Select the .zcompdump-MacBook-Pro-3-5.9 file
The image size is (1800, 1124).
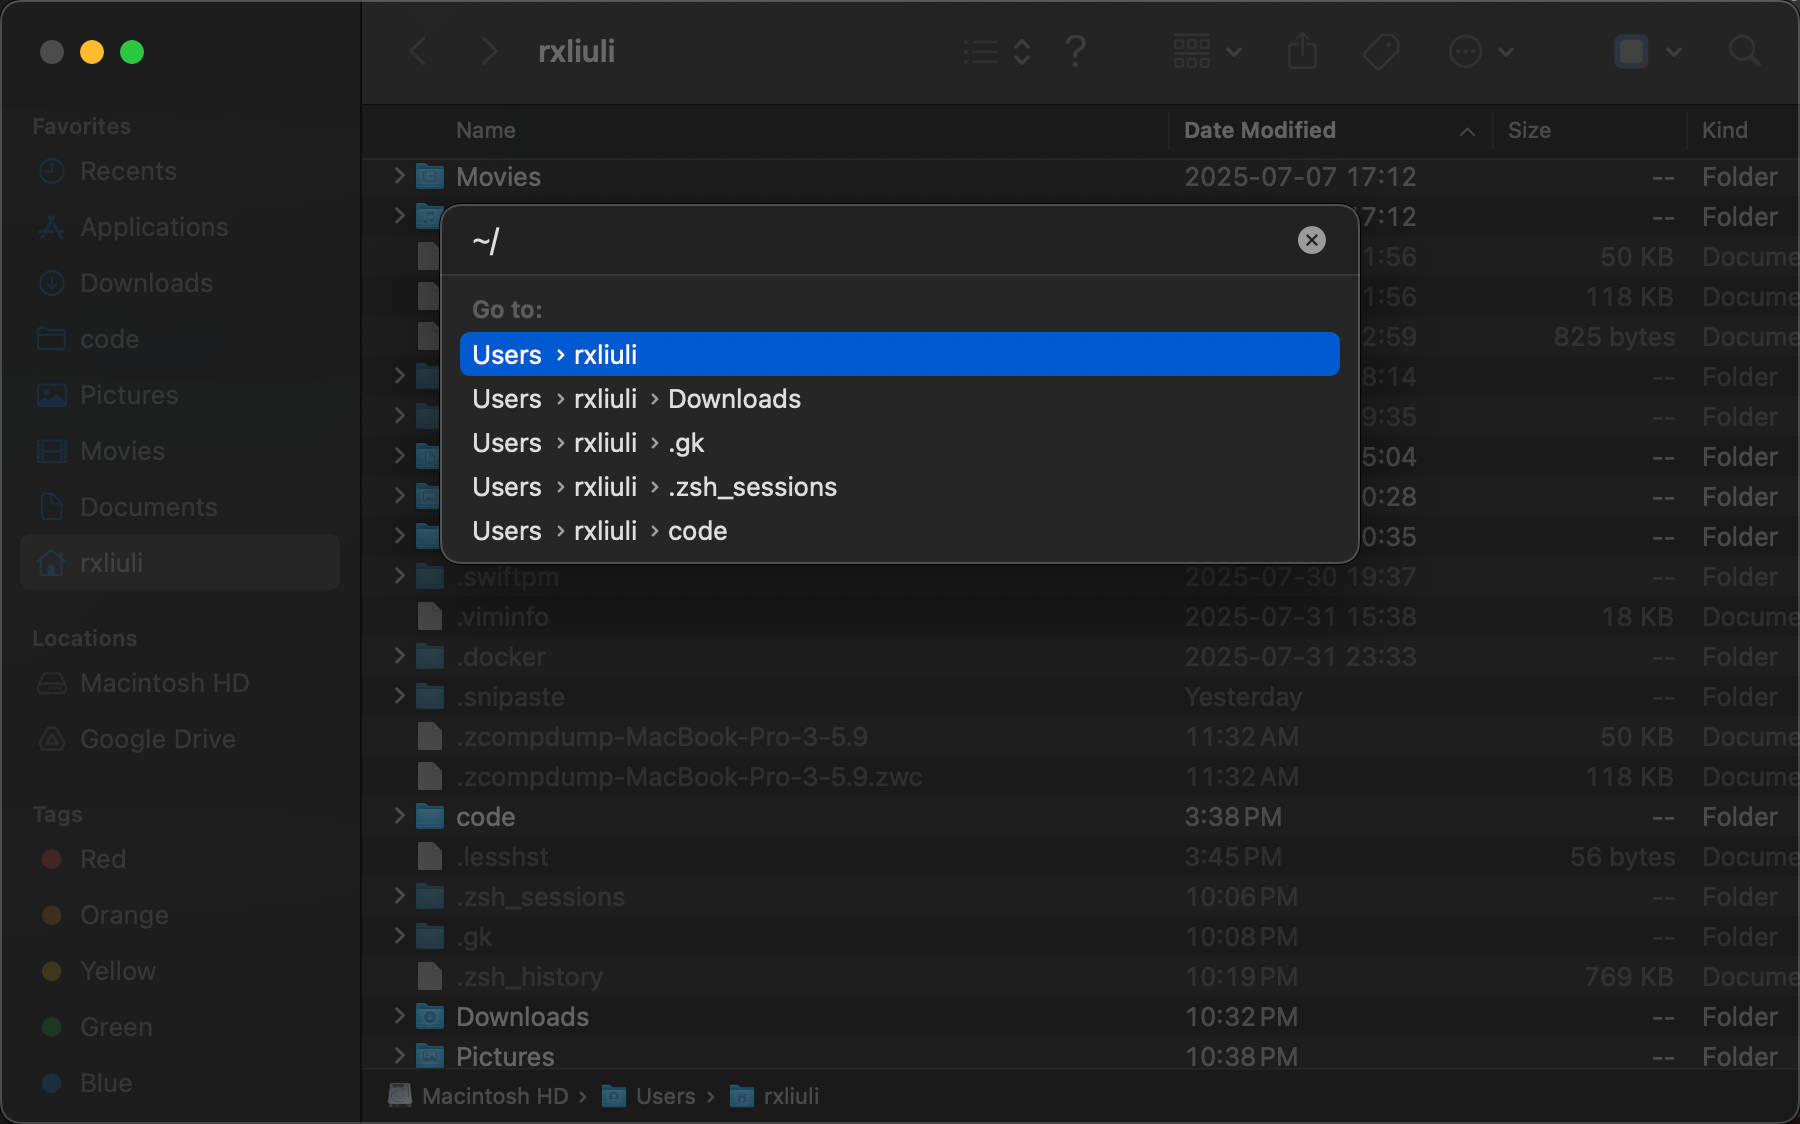pos(661,737)
